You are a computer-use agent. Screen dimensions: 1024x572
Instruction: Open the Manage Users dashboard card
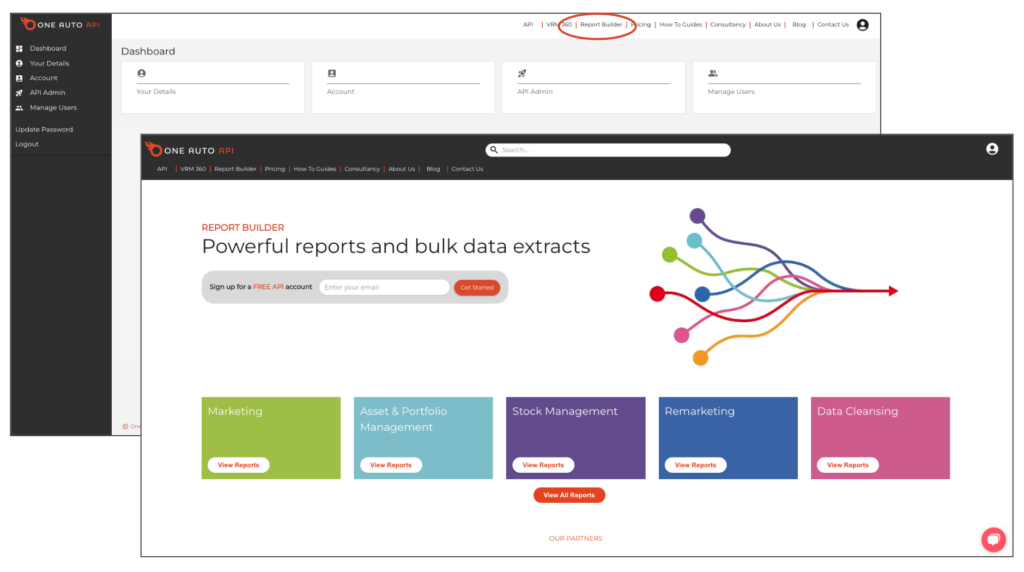[784, 87]
